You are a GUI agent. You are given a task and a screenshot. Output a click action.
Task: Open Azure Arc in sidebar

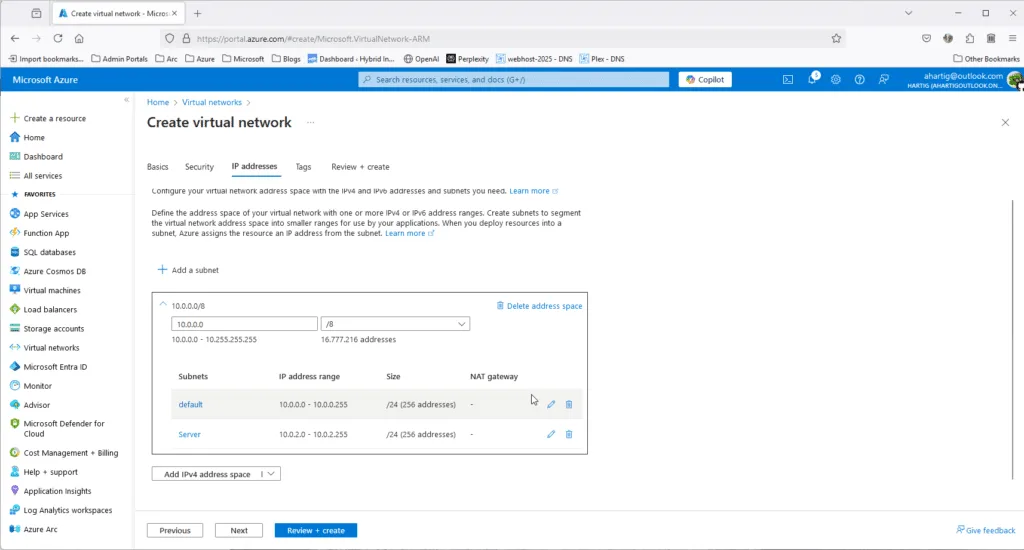pyautogui.click(x=40, y=529)
